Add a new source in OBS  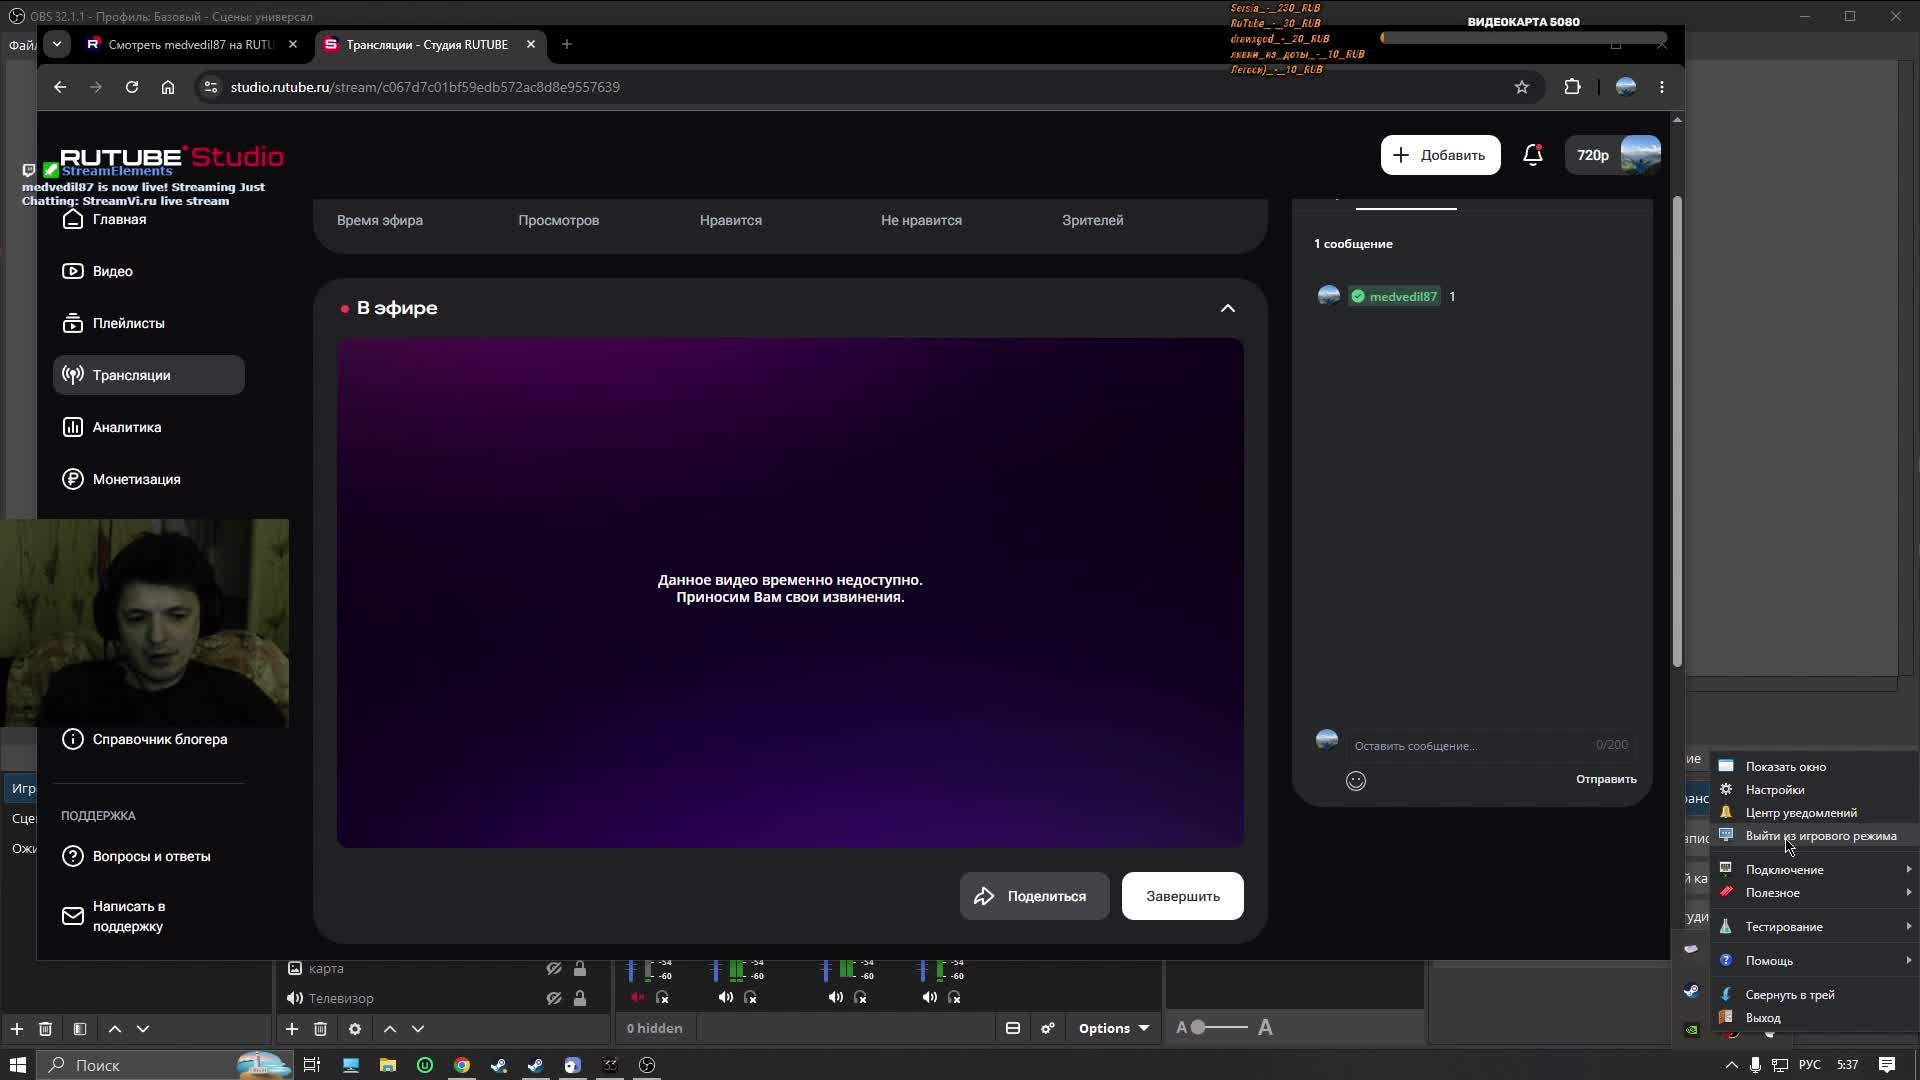pyautogui.click(x=291, y=1029)
